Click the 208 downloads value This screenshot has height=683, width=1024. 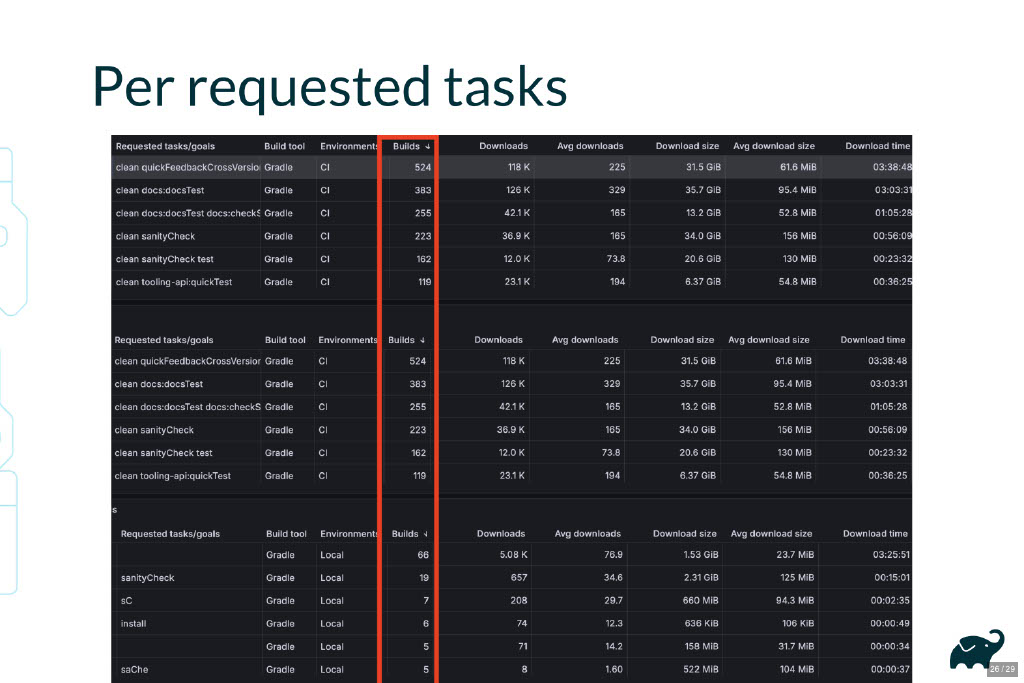[x=519, y=601]
